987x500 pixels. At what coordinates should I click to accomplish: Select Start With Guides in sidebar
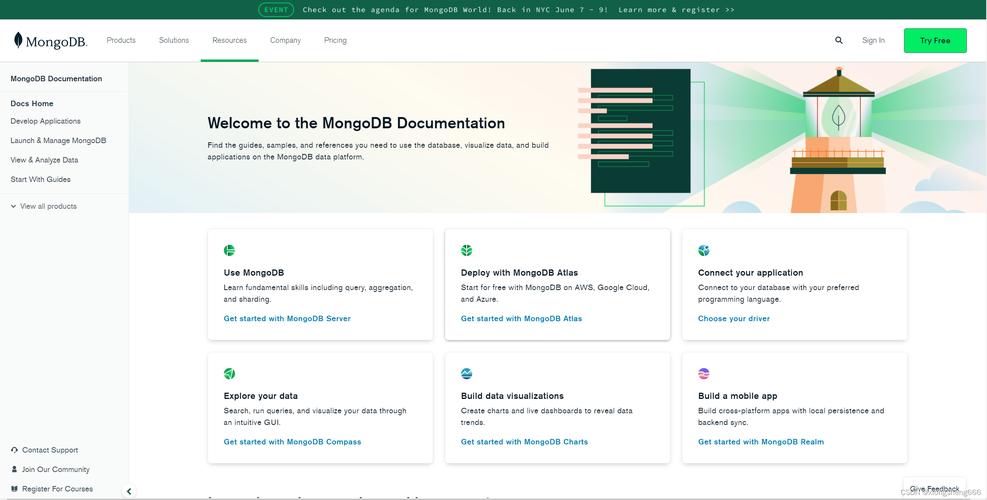click(40, 179)
